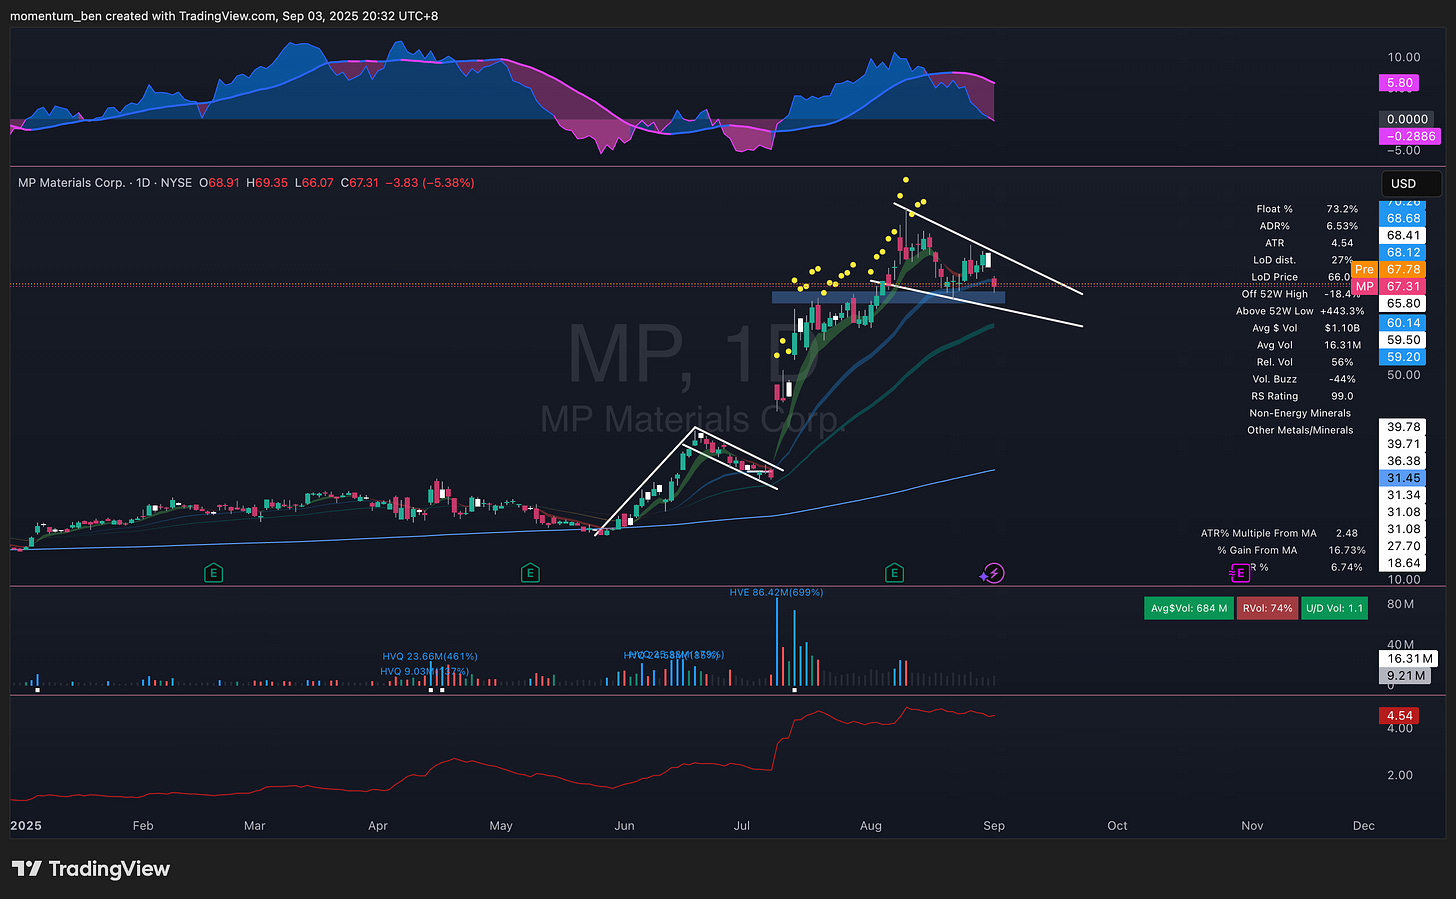Click the purple upcoming earnings E marker
Viewport: 1456px width, 899px height.
(1240, 573)
